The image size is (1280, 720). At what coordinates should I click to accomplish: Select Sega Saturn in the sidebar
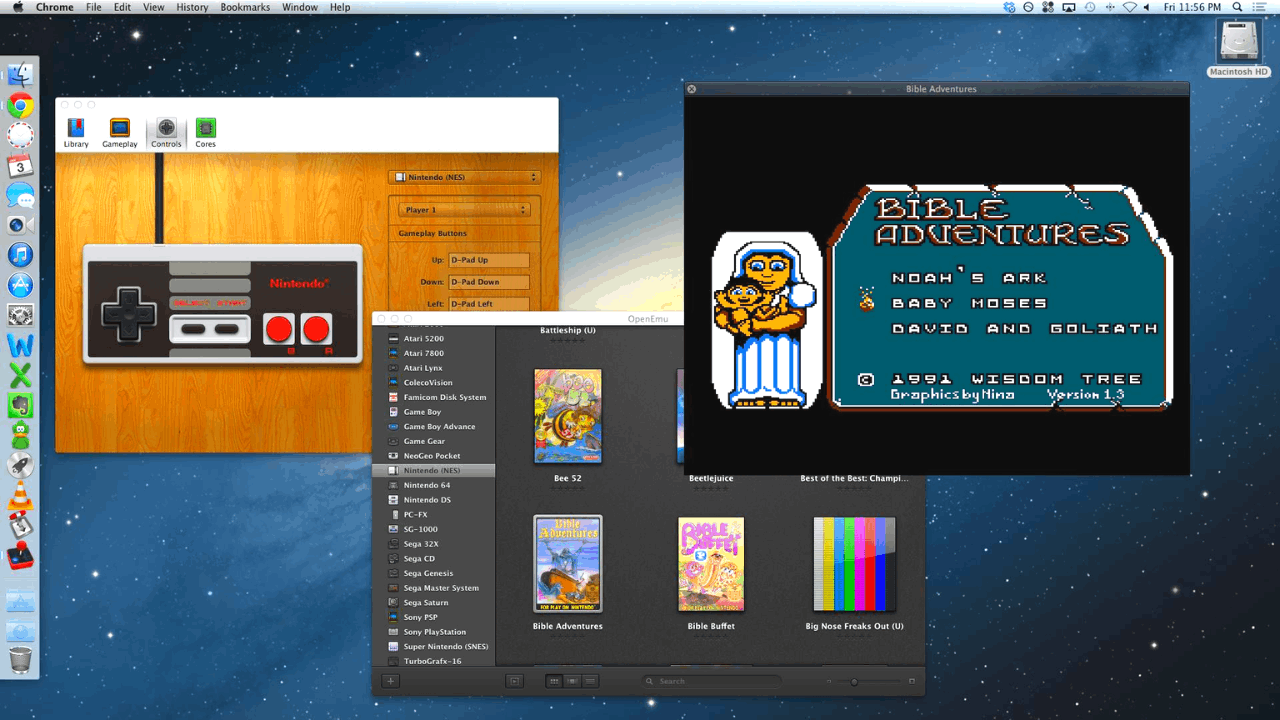click(434, 602)
